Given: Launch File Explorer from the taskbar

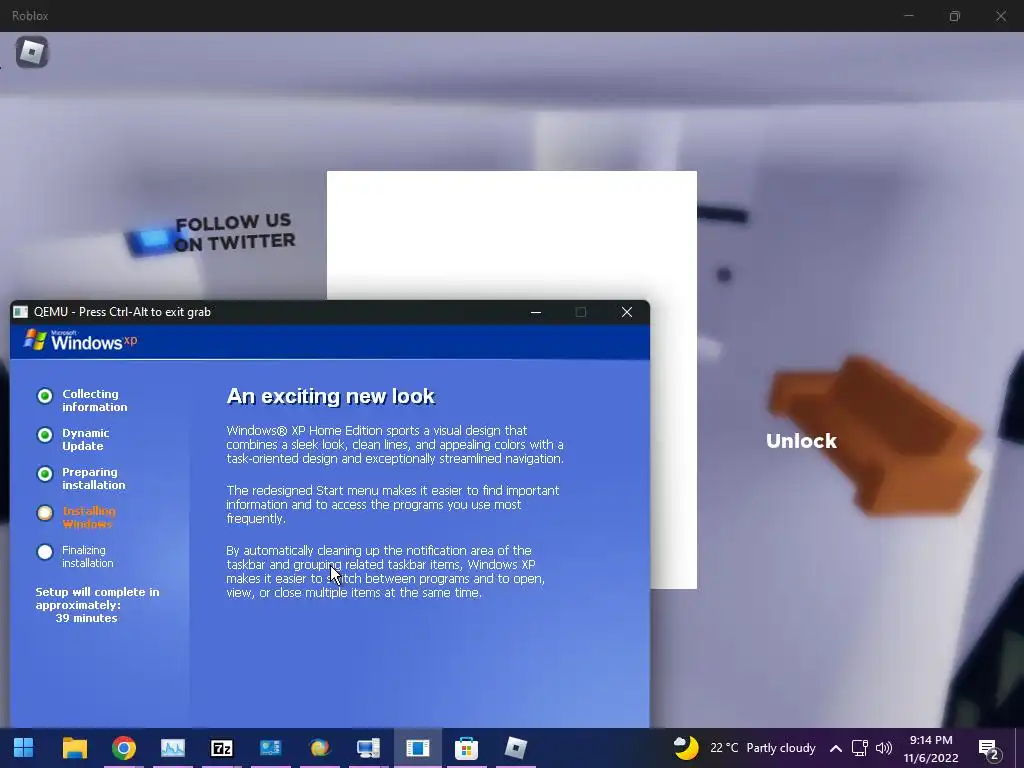Looking at the screenshot, I should tap(74, 748).
